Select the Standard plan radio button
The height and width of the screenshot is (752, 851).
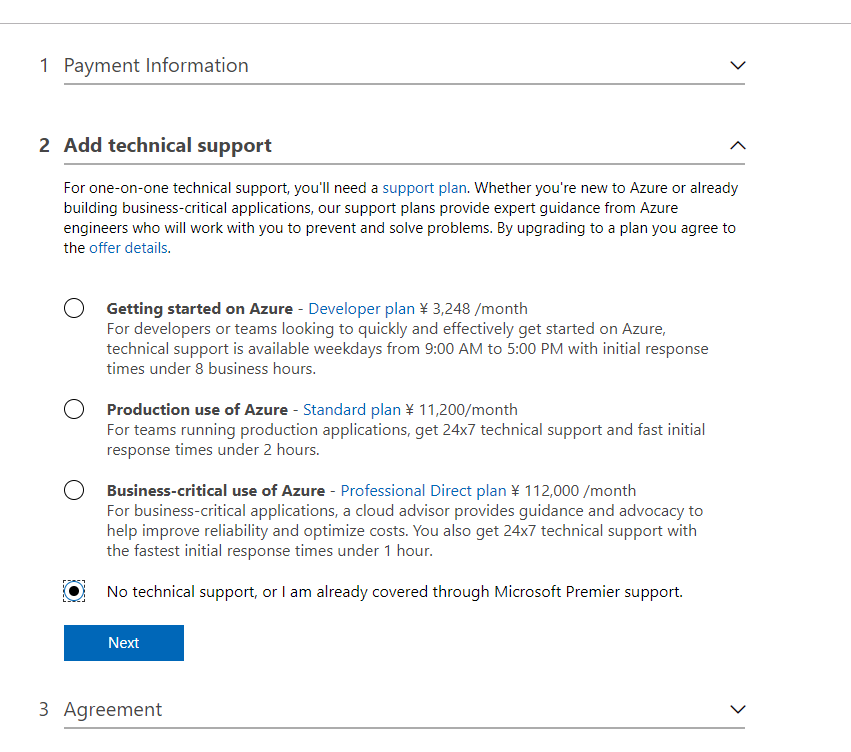[74, 409]
